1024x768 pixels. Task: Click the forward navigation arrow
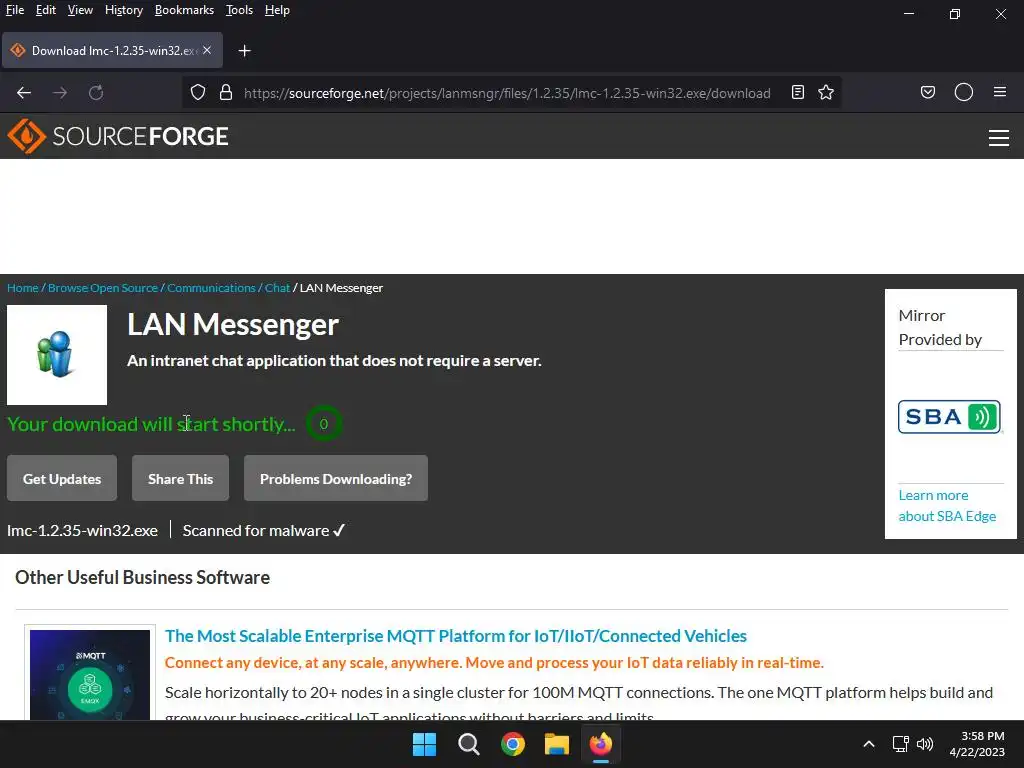pos(60,93)
